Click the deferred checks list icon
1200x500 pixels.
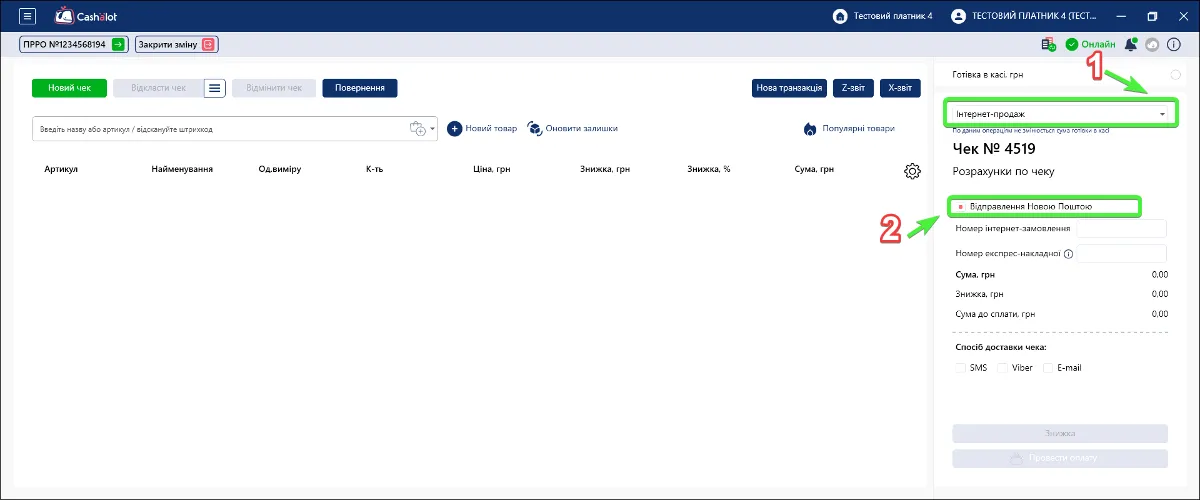click(x=215, y=88)
